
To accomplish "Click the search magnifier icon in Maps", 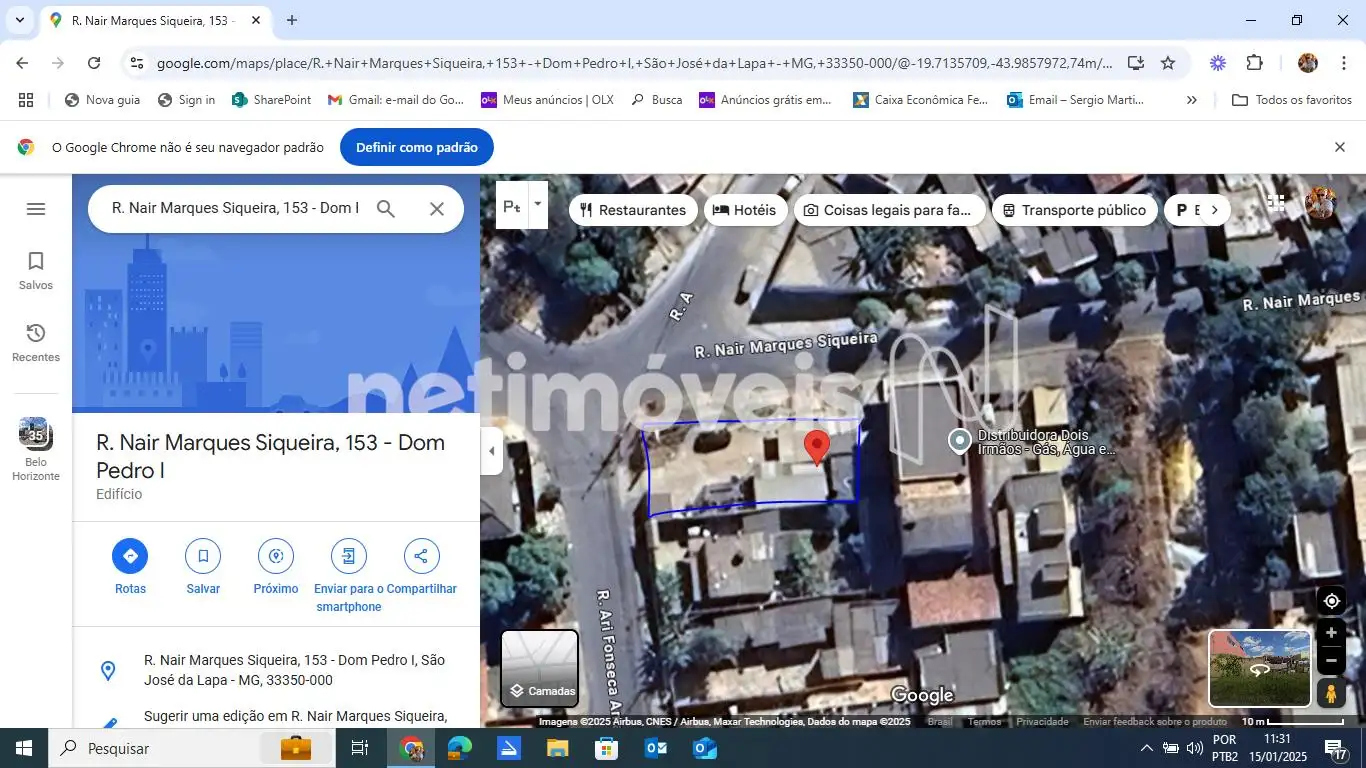I will 386,209.
